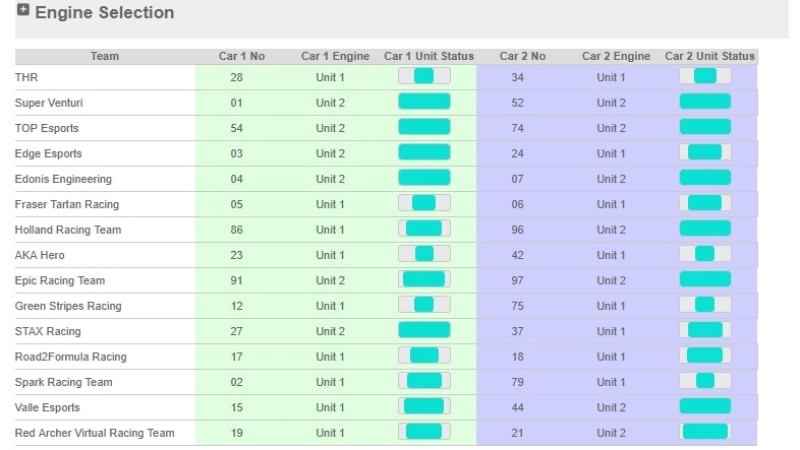Select the Valle Esports team name
The image size is (800, 450).
[47, 408]
